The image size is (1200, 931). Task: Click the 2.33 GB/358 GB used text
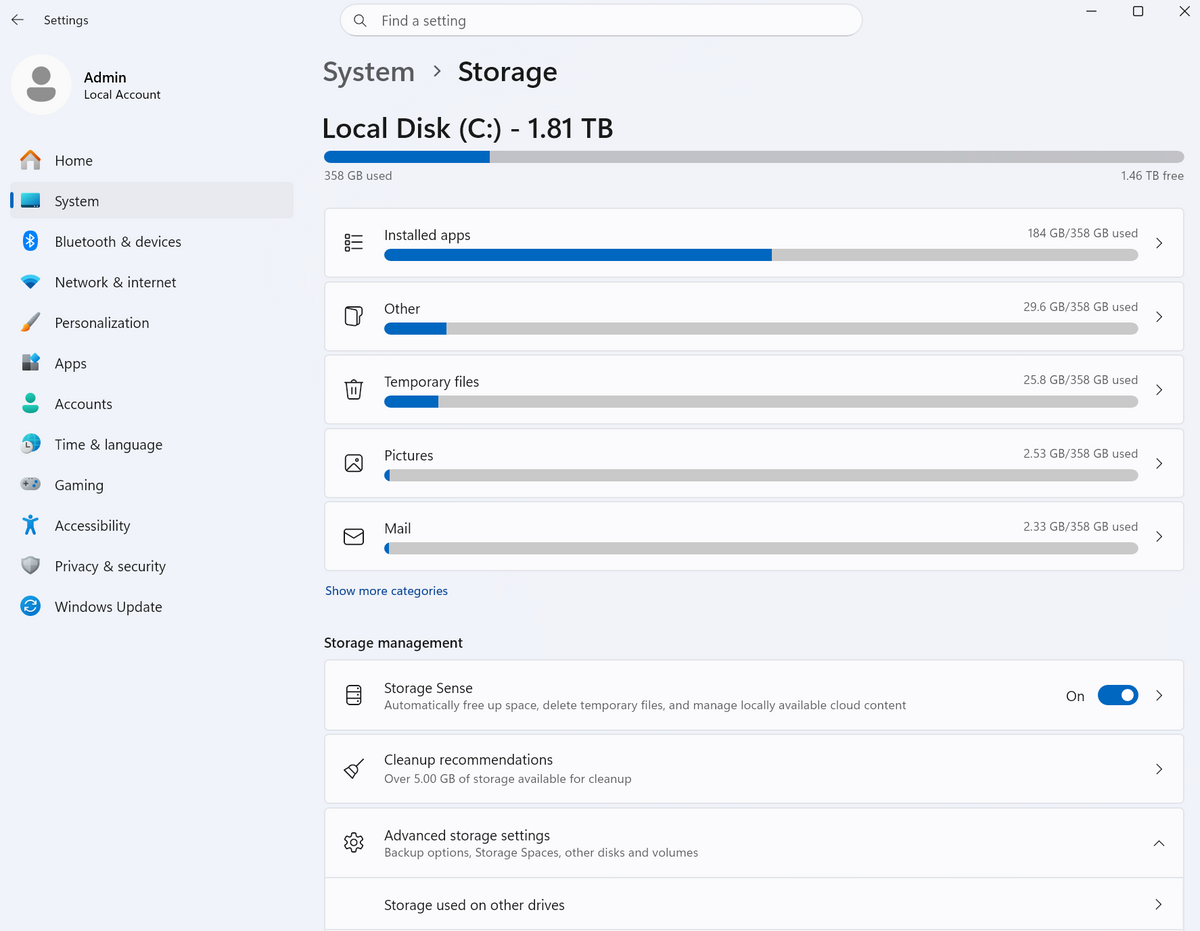pyautogui.click(x=1081, y=526)
